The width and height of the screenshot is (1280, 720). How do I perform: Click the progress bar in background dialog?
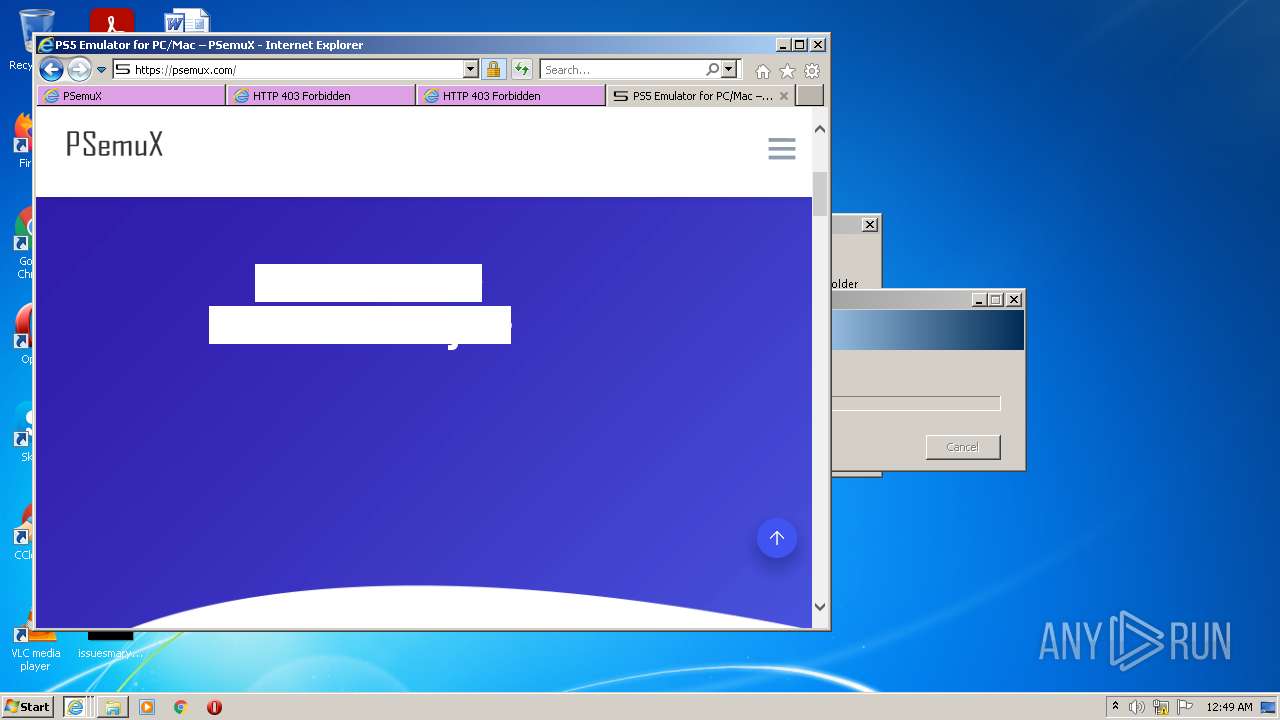[x=916, y=404]
